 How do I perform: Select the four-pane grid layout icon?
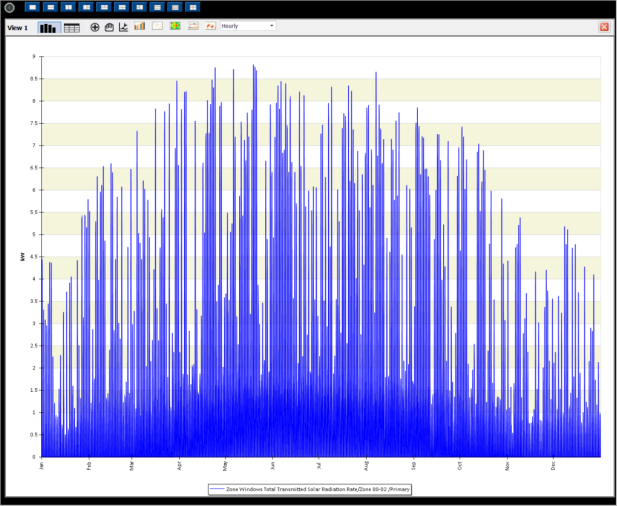coord(193,7)
